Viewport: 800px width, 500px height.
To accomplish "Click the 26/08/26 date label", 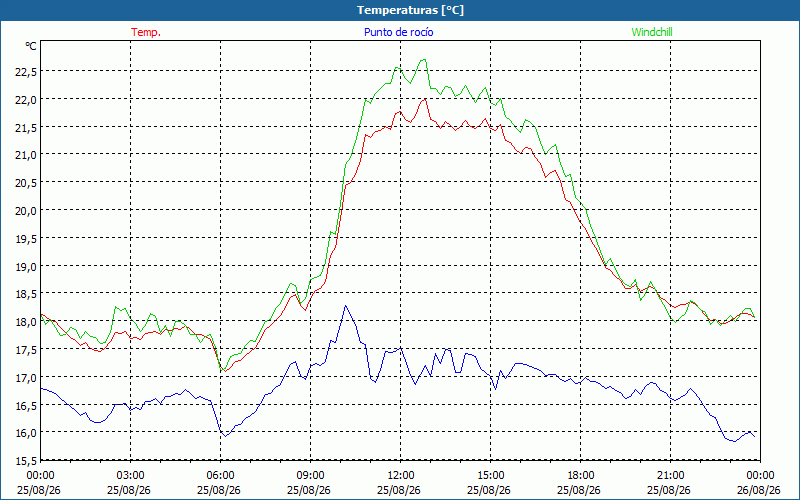I will coord(759,490).
